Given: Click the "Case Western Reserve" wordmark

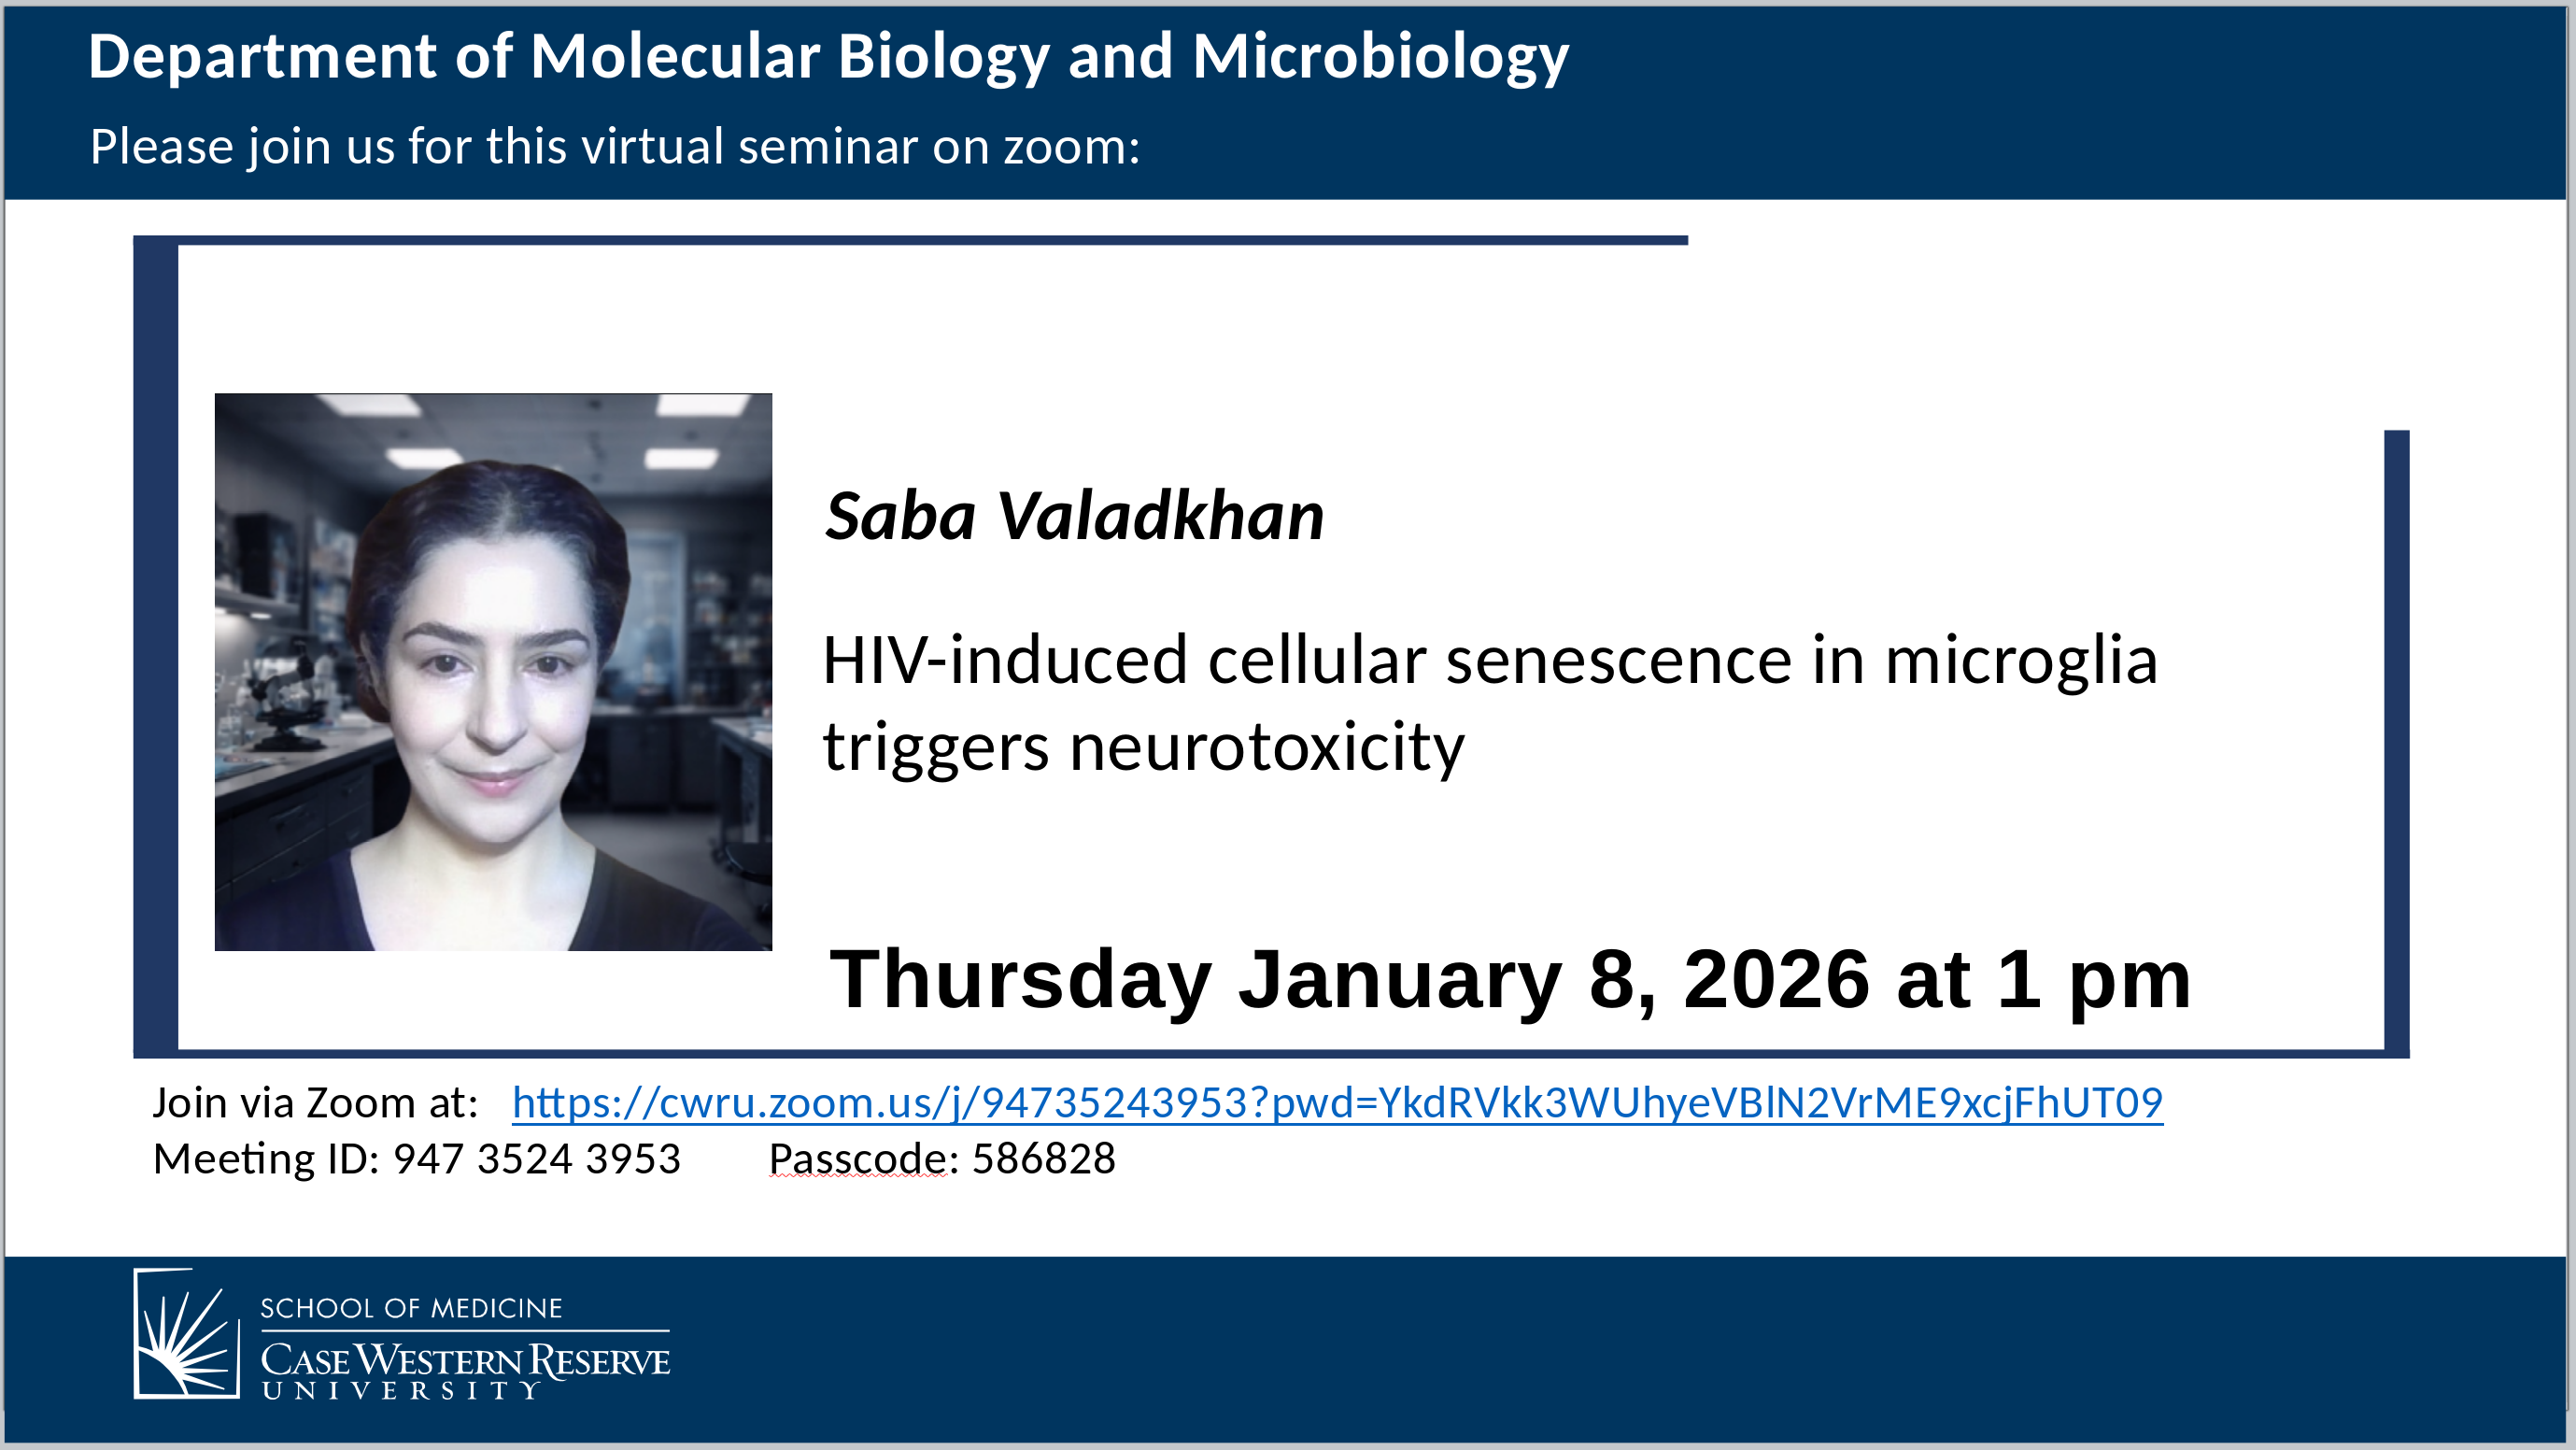Looking at the screenshot, I should 465,1360.
